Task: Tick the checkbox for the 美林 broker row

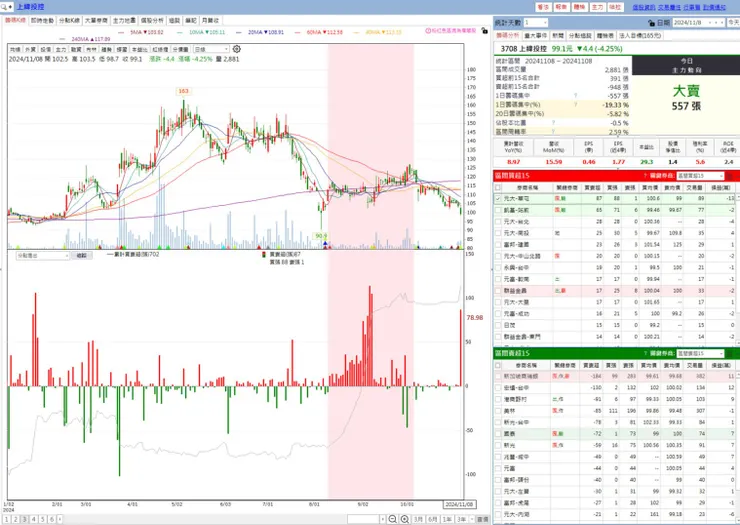Action: (497, 411)
